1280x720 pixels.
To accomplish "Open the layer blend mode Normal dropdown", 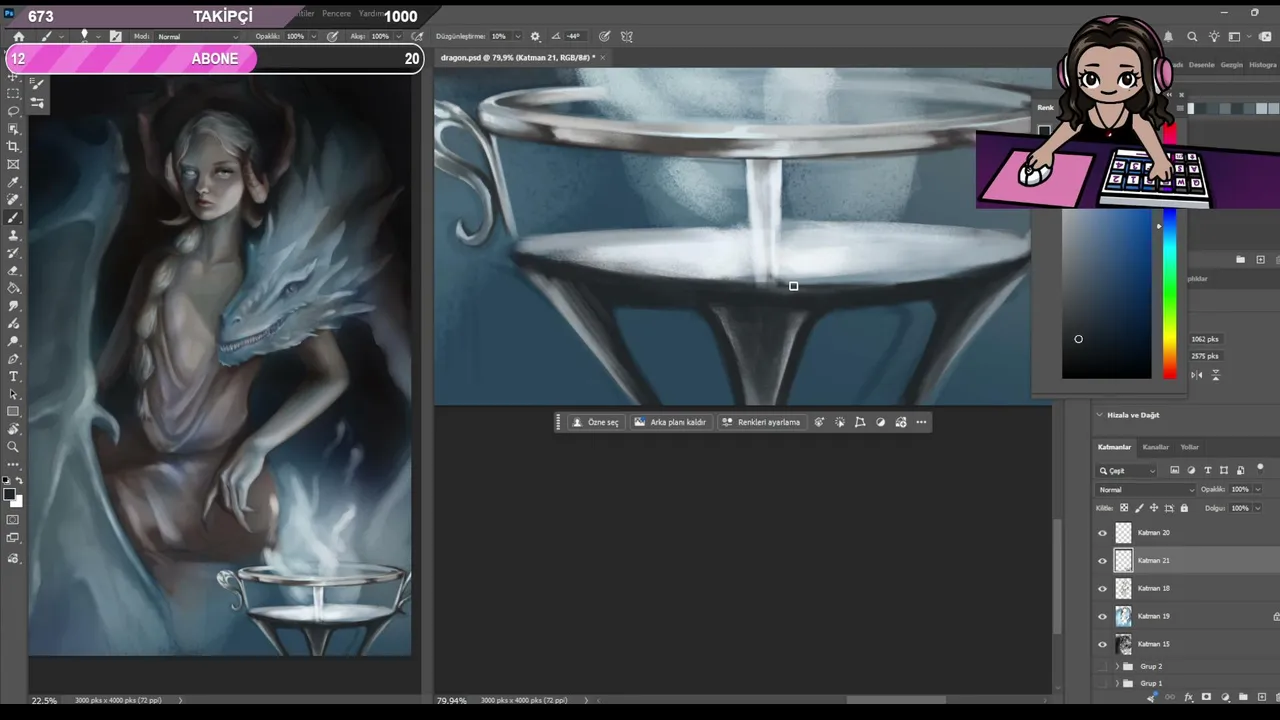I will 1146,490.
